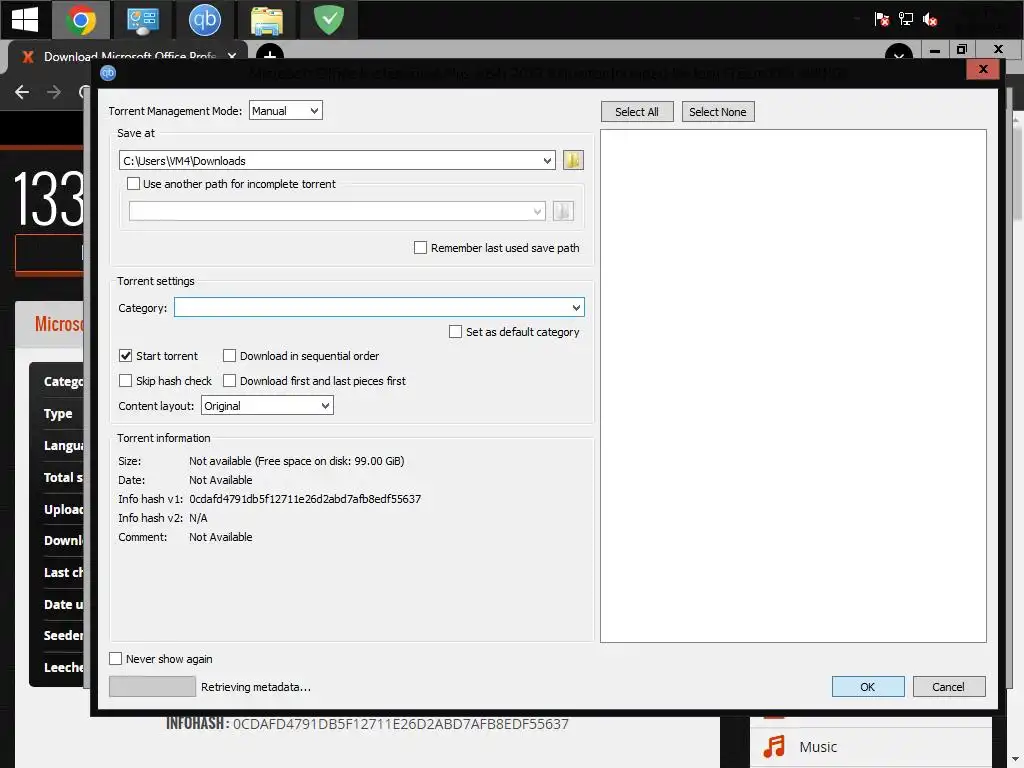This screenshot has height=768, width=1024.
Task: Enable Download in sequential order
Action: coord(229,356)
